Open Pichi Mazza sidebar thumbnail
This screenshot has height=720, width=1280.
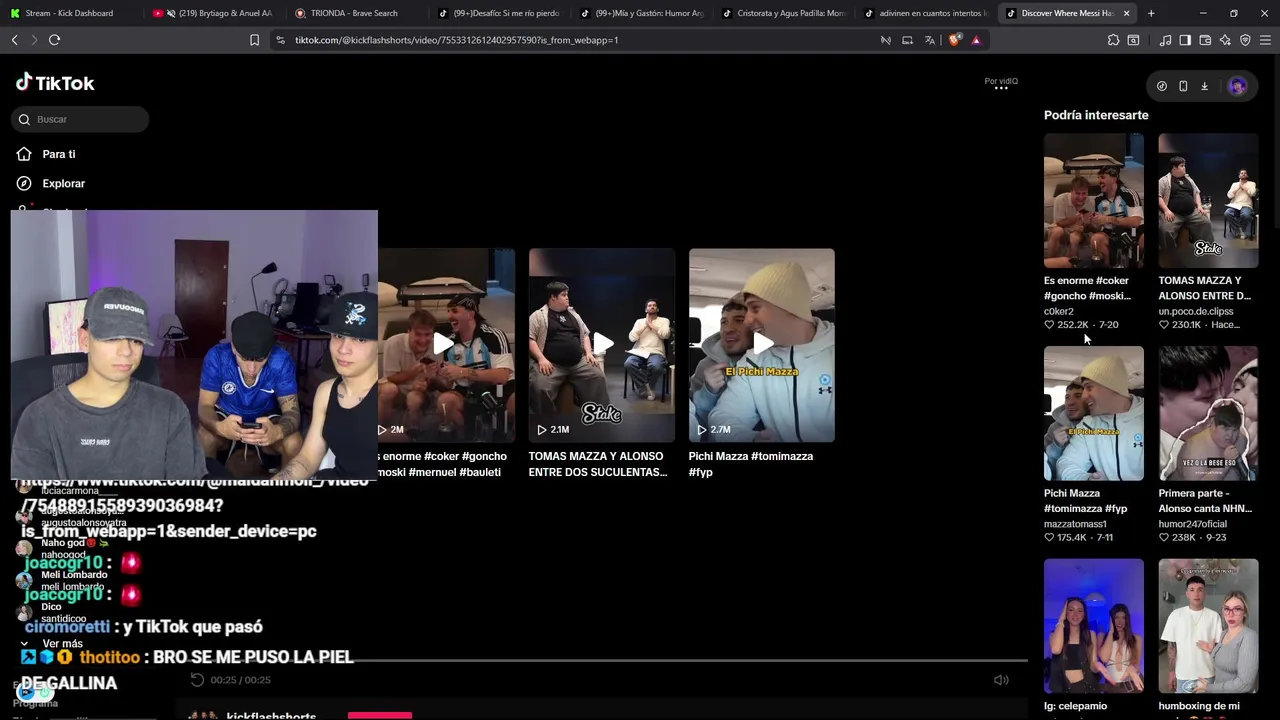click(x=1094, y=413)
